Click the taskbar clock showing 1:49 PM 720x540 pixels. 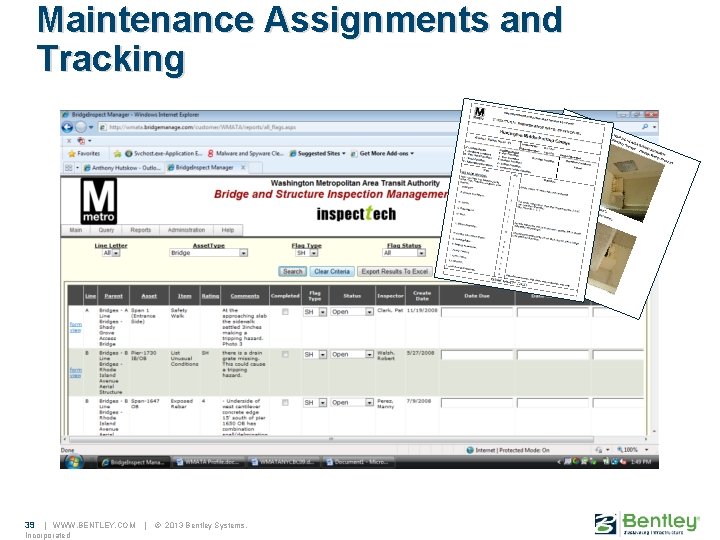click(641, 462)
